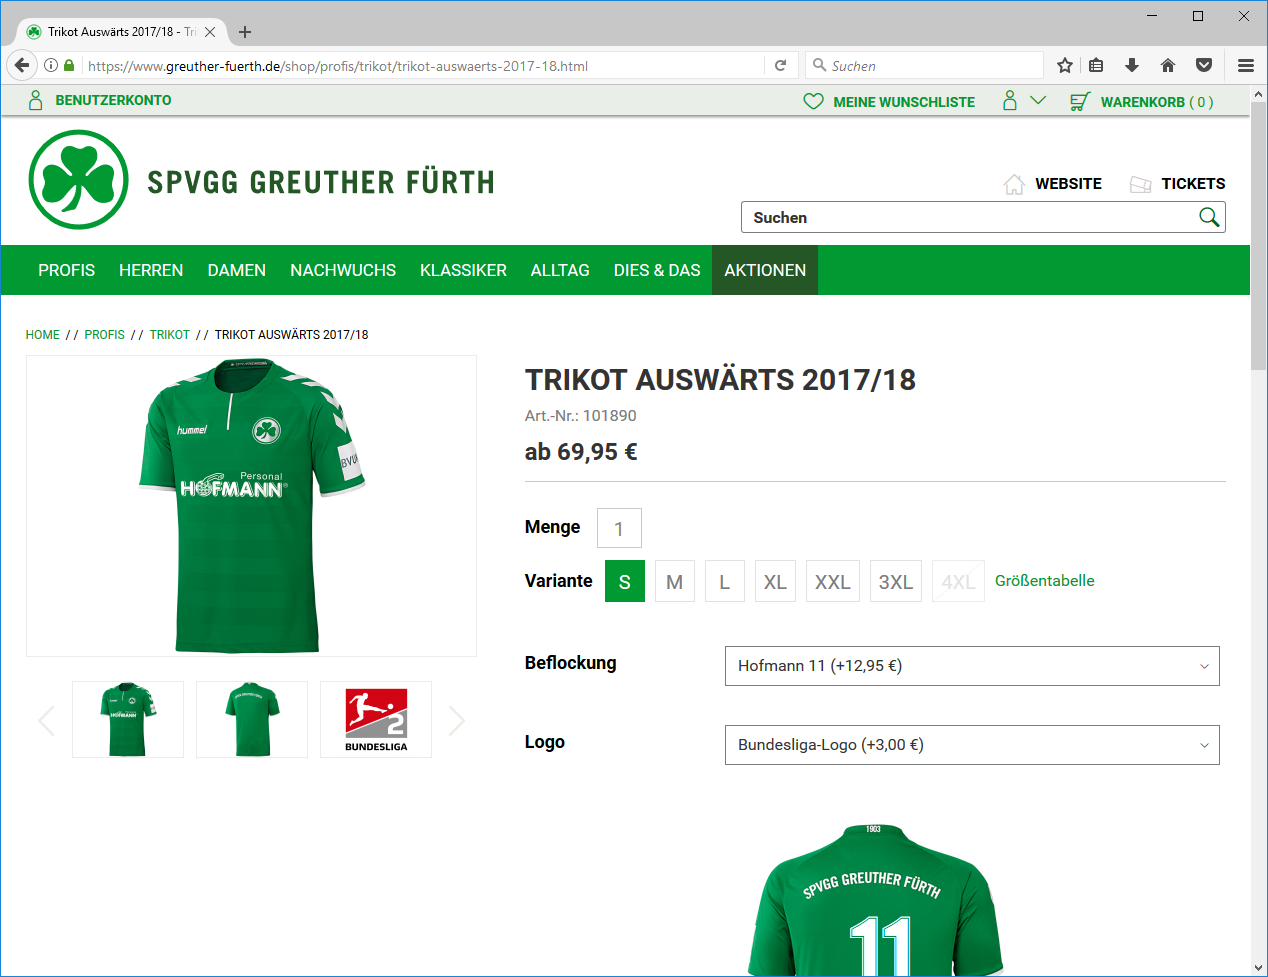Select size M variant
This screenshot has height=977, width=1268.
(675, 581)
